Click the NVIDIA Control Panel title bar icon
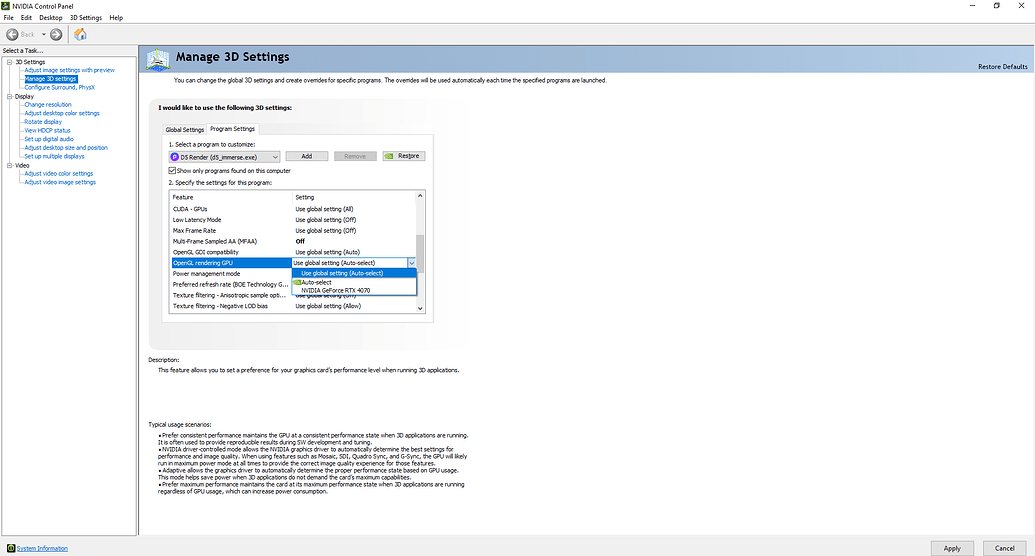 6,6
